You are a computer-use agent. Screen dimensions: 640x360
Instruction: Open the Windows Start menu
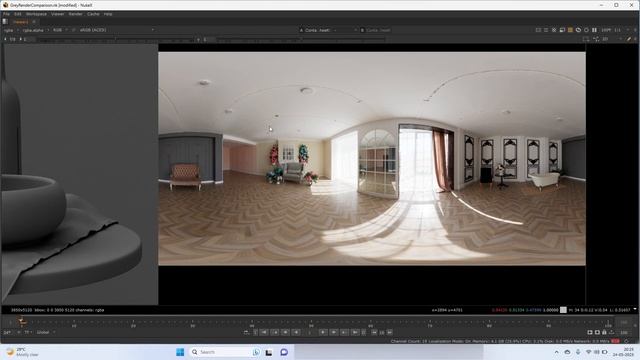[180, 352]
